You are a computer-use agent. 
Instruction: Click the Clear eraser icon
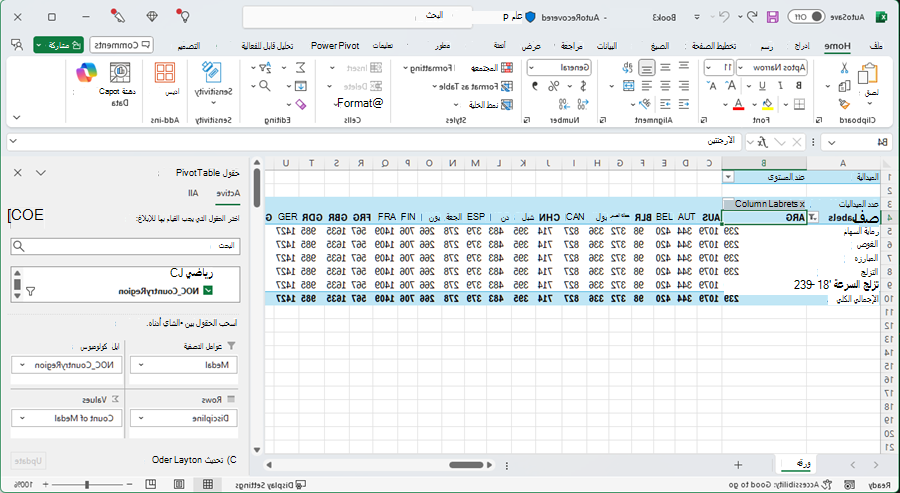(300, 104)
